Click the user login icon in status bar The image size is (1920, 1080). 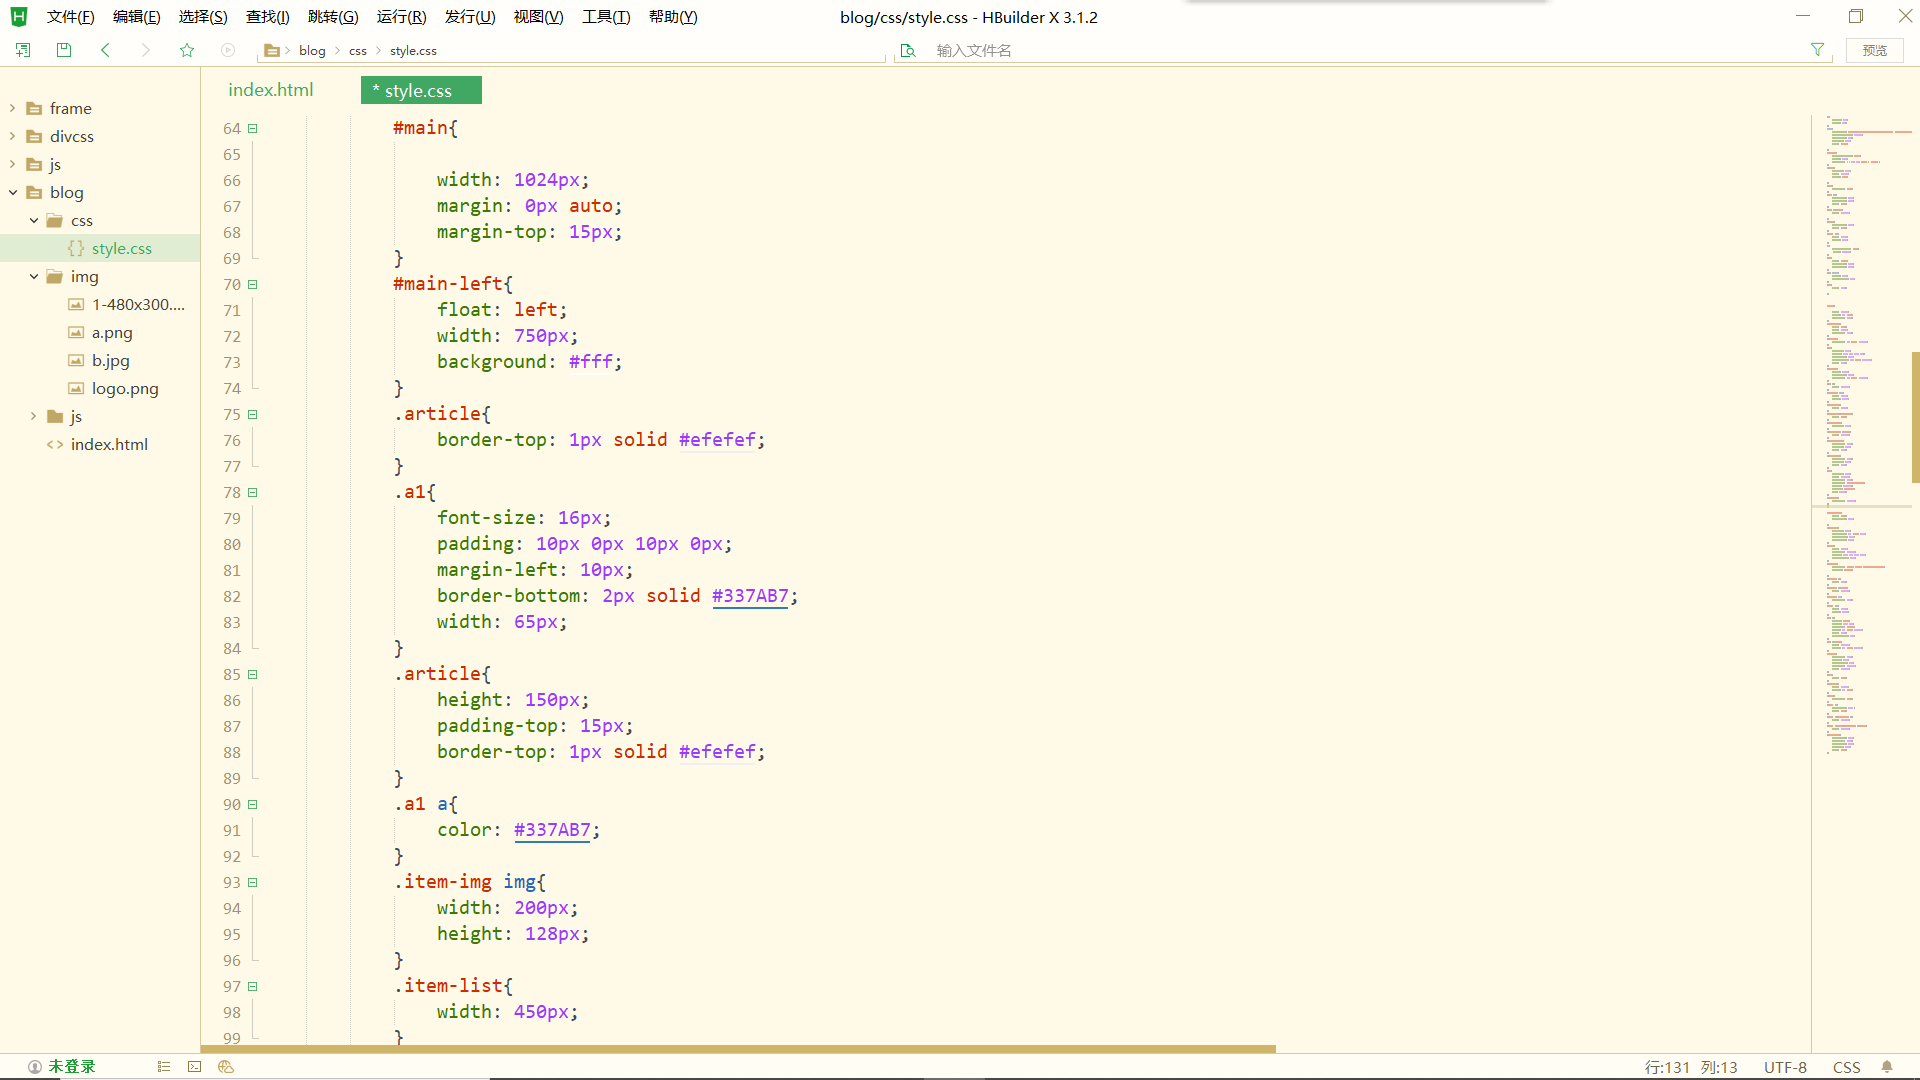tap(35, 1067)
